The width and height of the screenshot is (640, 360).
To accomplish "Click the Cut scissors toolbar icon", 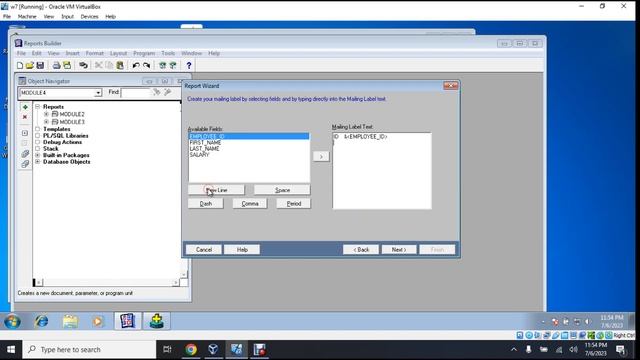I will click(x=98, y=65).
